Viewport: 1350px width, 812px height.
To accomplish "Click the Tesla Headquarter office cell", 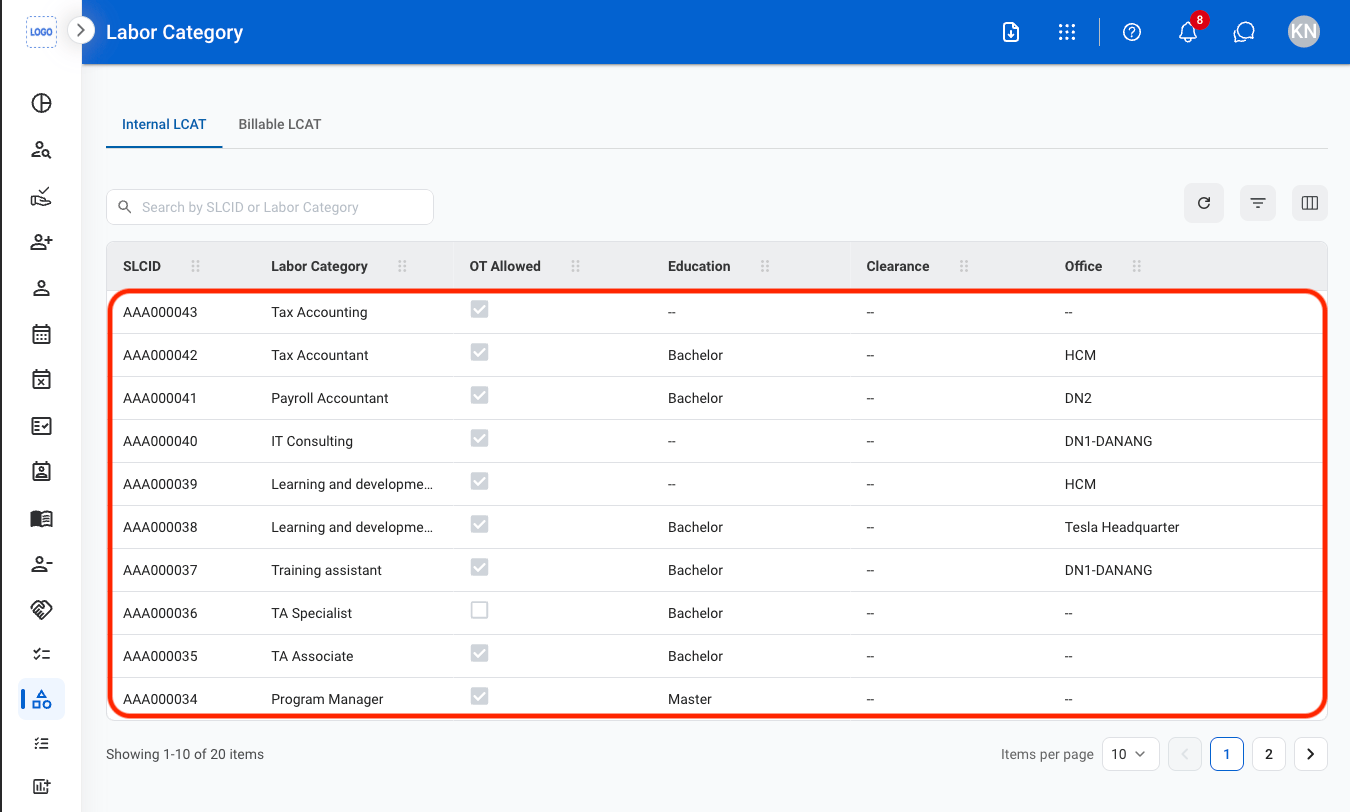I will click(x=1122, y=527).
